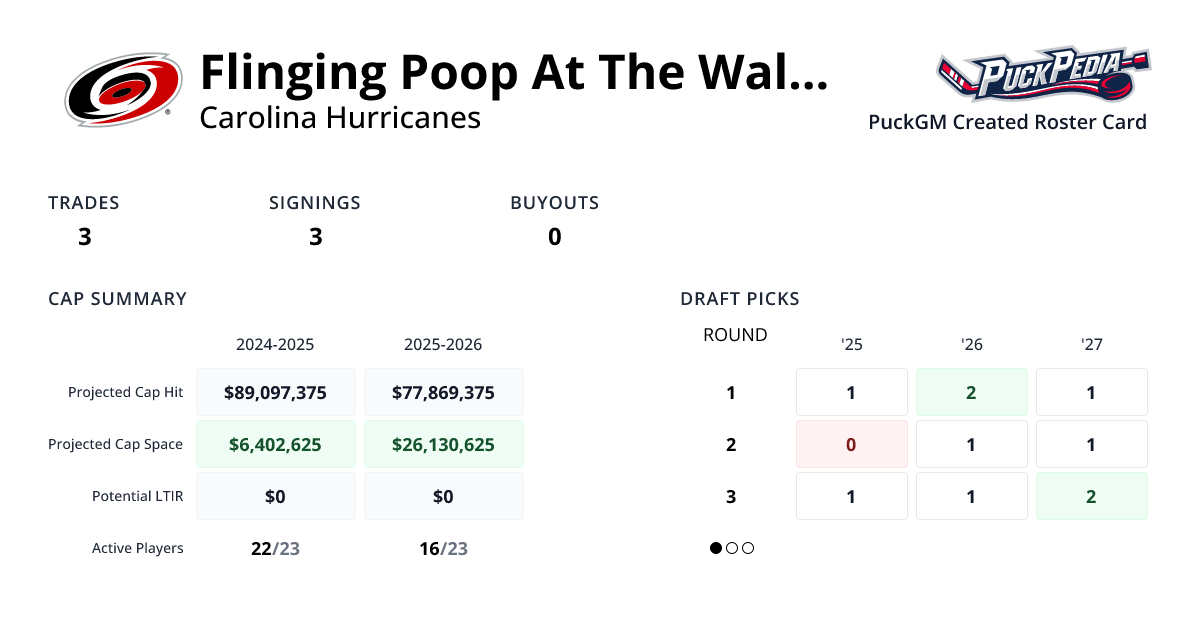This screenshot has width=1200, height=630.
Task: Click the red second-round '25 pick cell
Action: click(x=851, y=444)
